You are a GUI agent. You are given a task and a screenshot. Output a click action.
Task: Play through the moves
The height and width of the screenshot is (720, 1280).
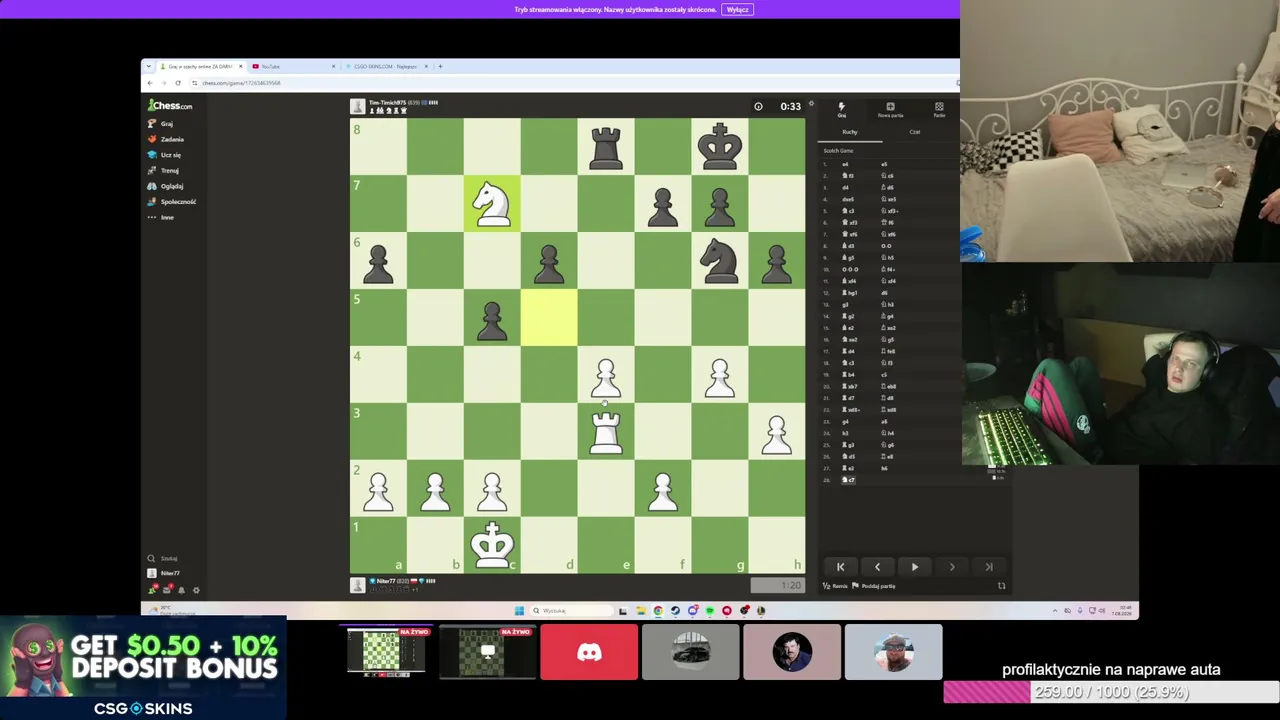tap(914, 567)
